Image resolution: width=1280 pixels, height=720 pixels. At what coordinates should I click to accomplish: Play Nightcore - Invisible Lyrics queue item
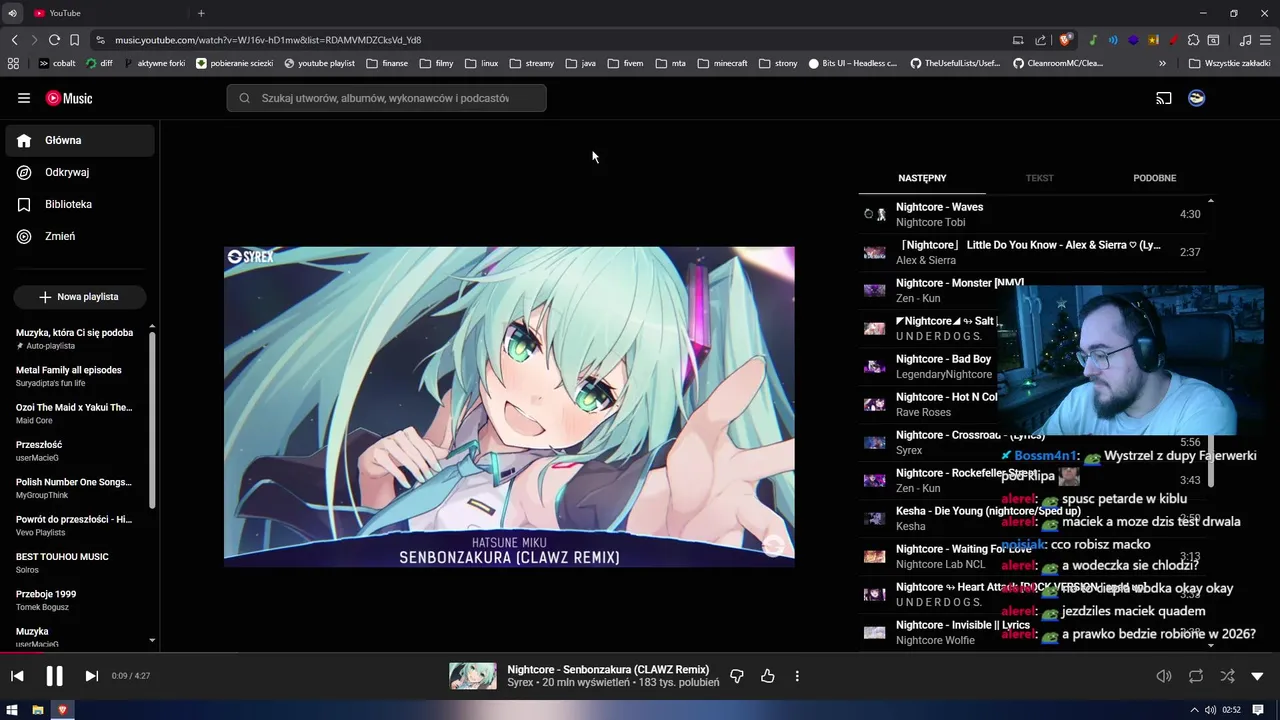pos(1034,632)
